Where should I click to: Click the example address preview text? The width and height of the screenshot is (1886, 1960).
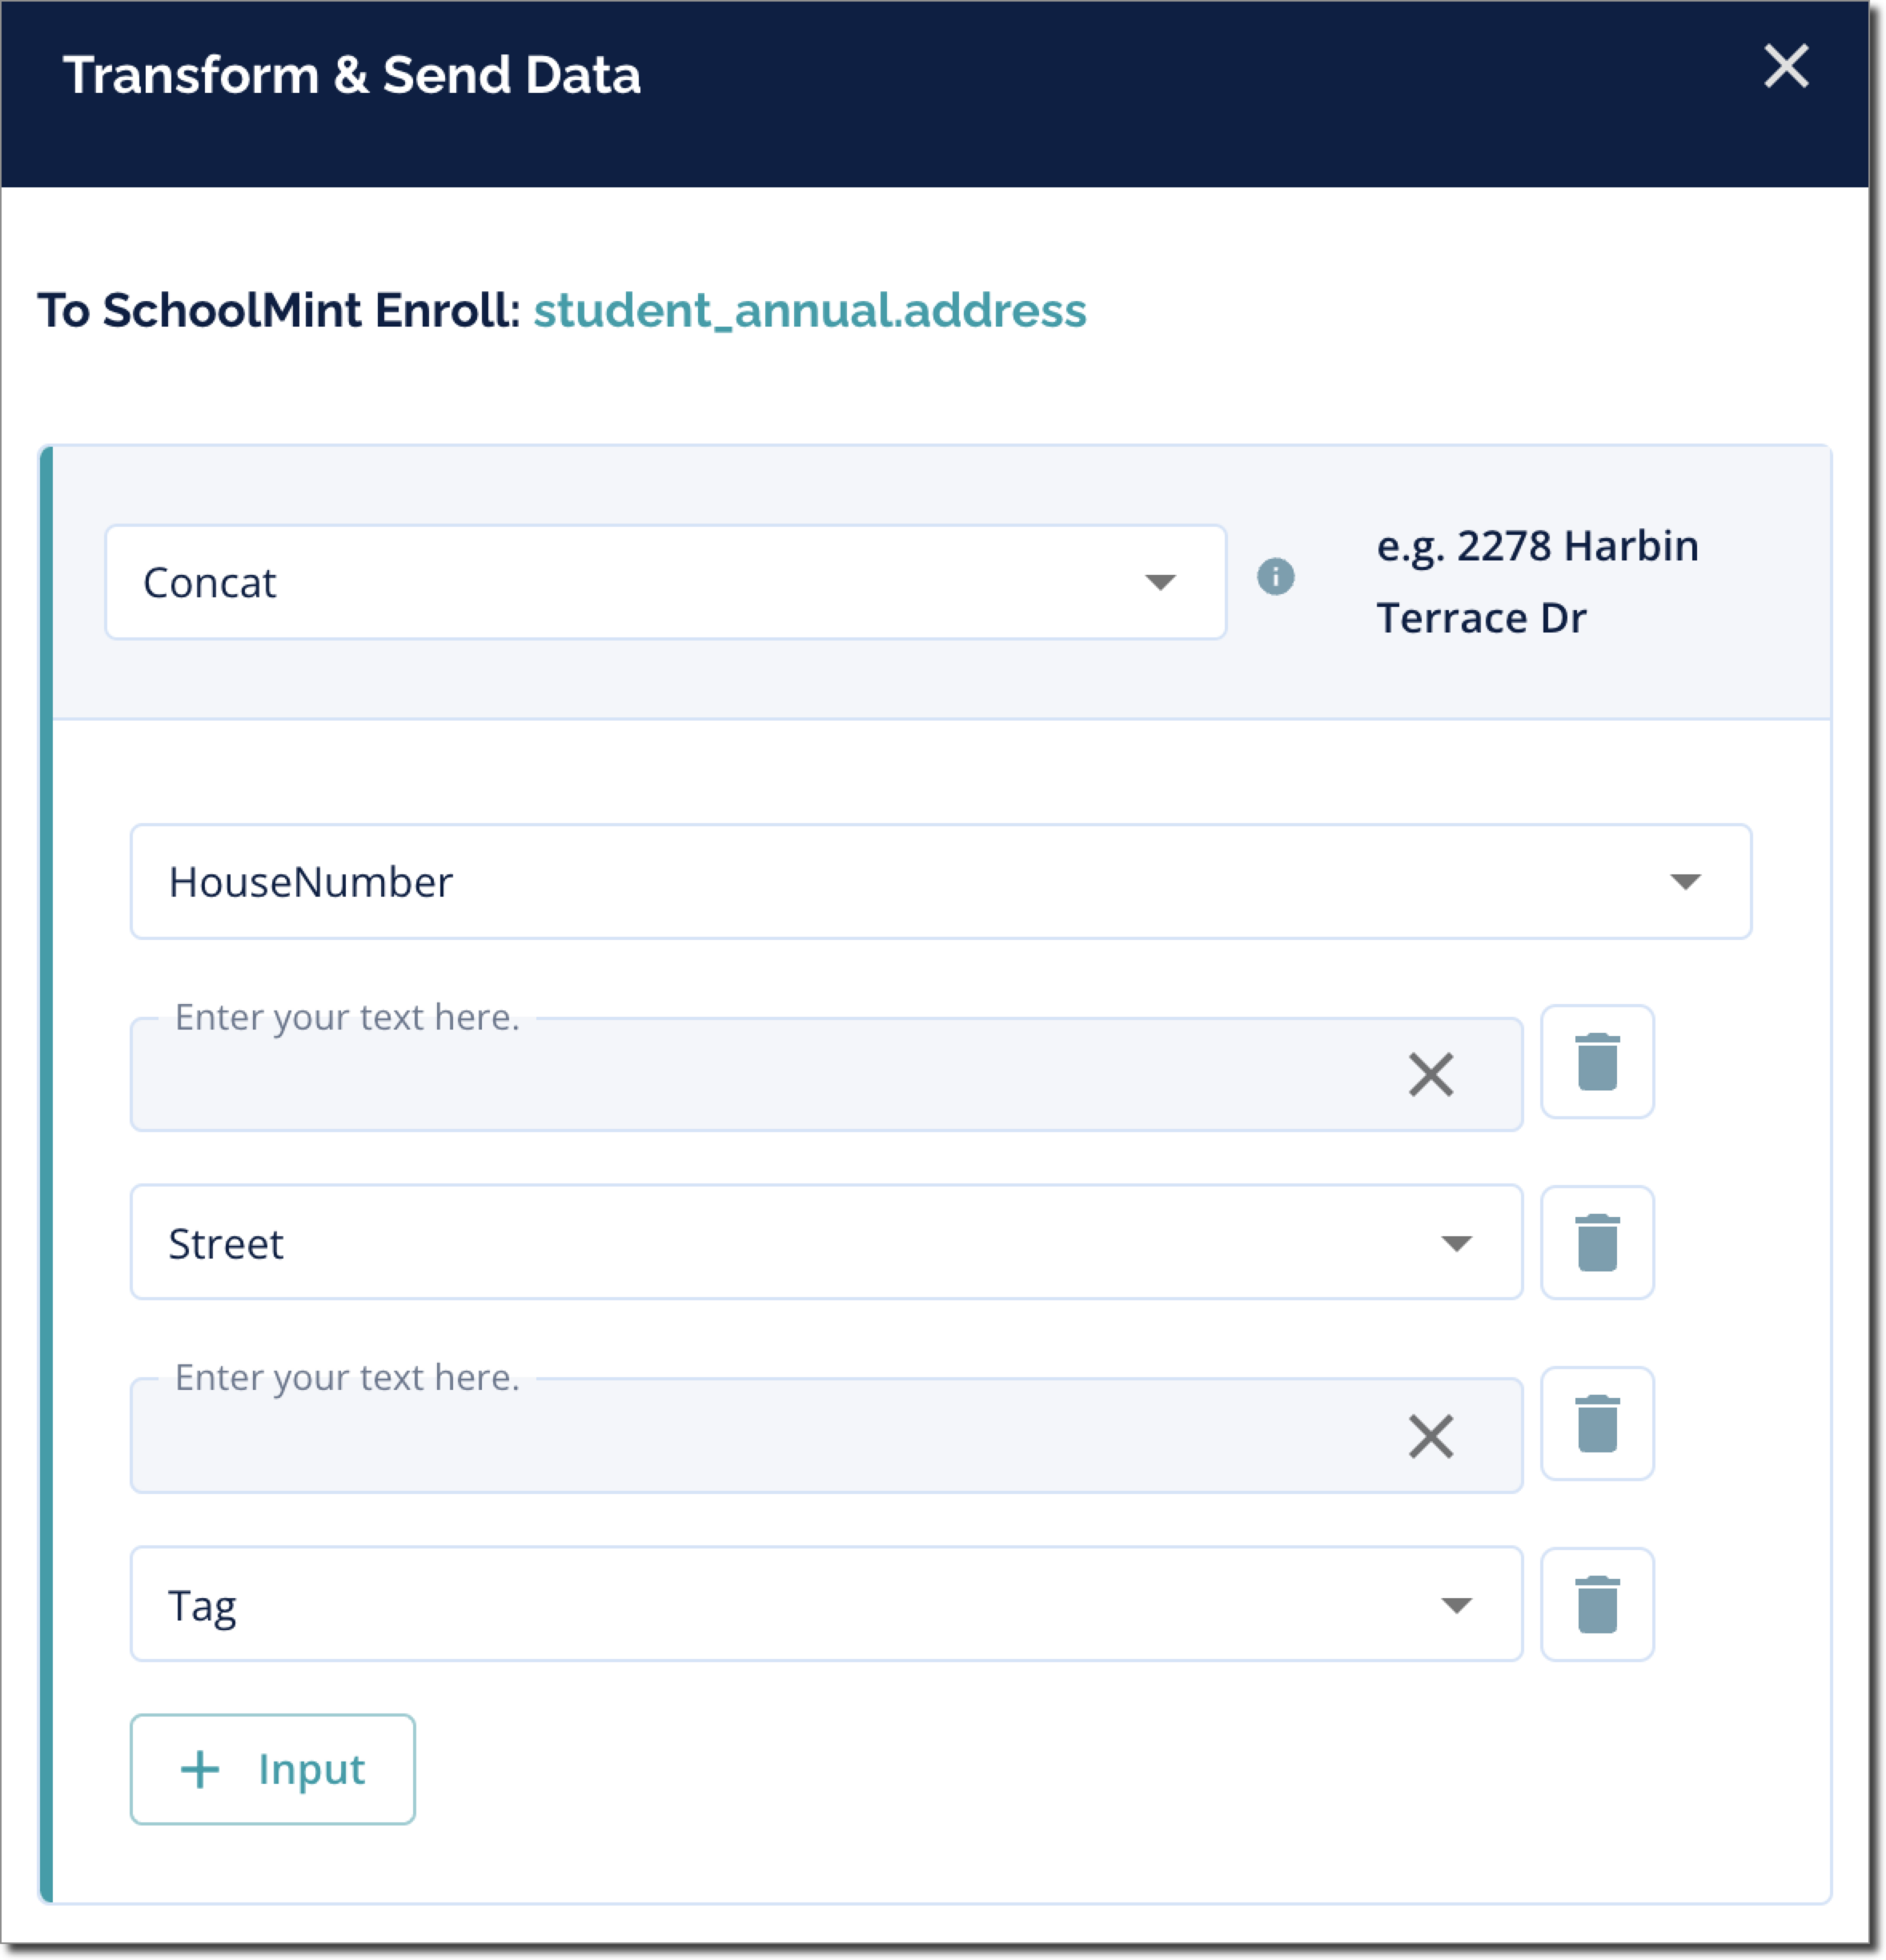pyautogui.click(x=1536, y=581)
